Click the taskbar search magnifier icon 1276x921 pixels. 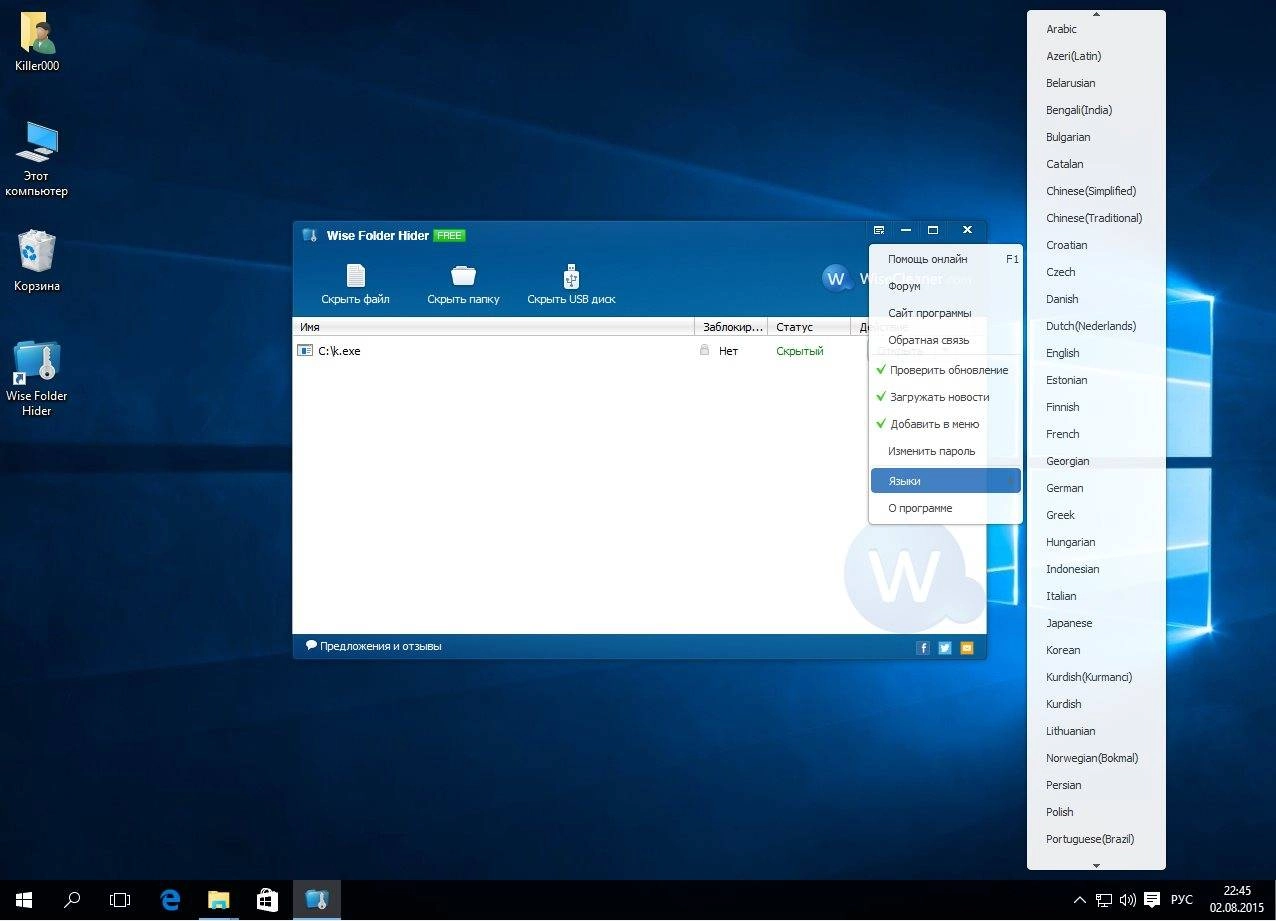[x=72, y=900]
